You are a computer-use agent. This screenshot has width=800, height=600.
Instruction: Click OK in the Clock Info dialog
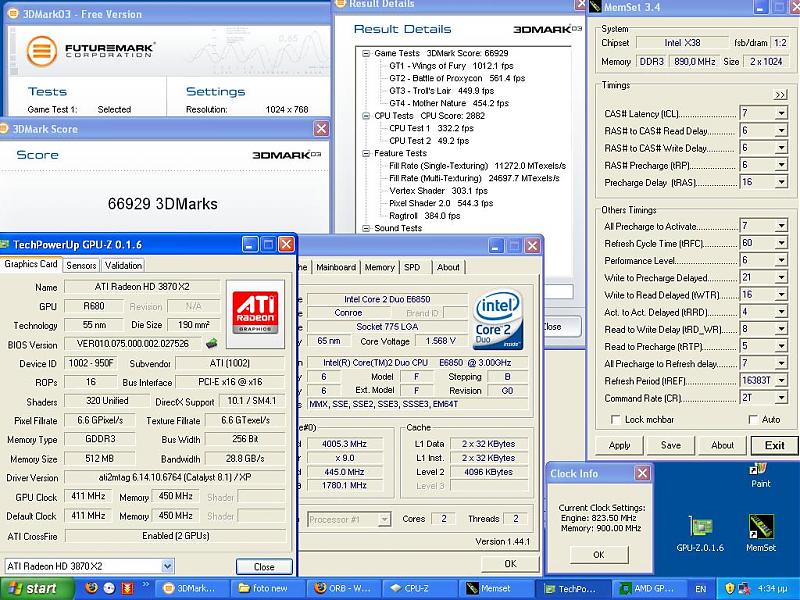pyautogui.click(x=599, y=555)
